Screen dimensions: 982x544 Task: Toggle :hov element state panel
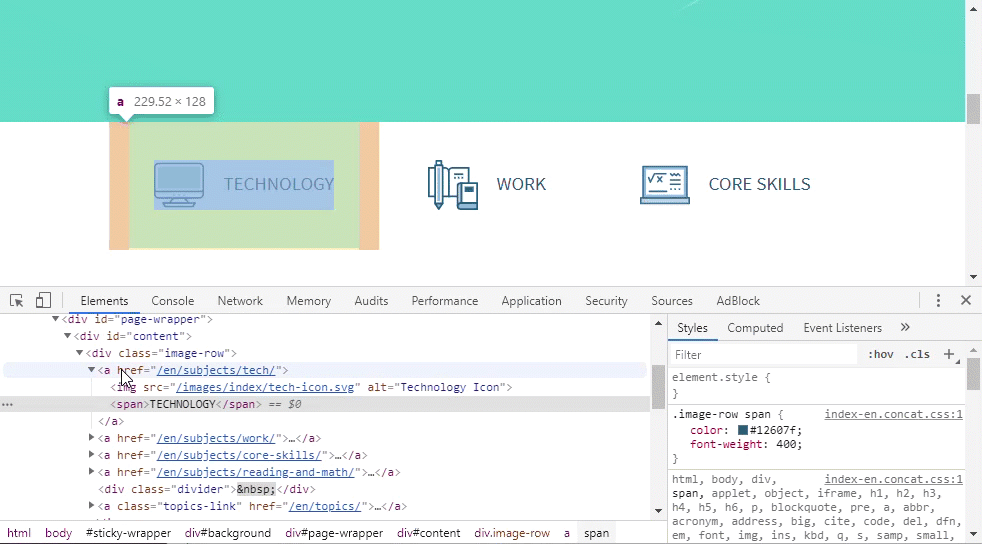pos(880,355)
